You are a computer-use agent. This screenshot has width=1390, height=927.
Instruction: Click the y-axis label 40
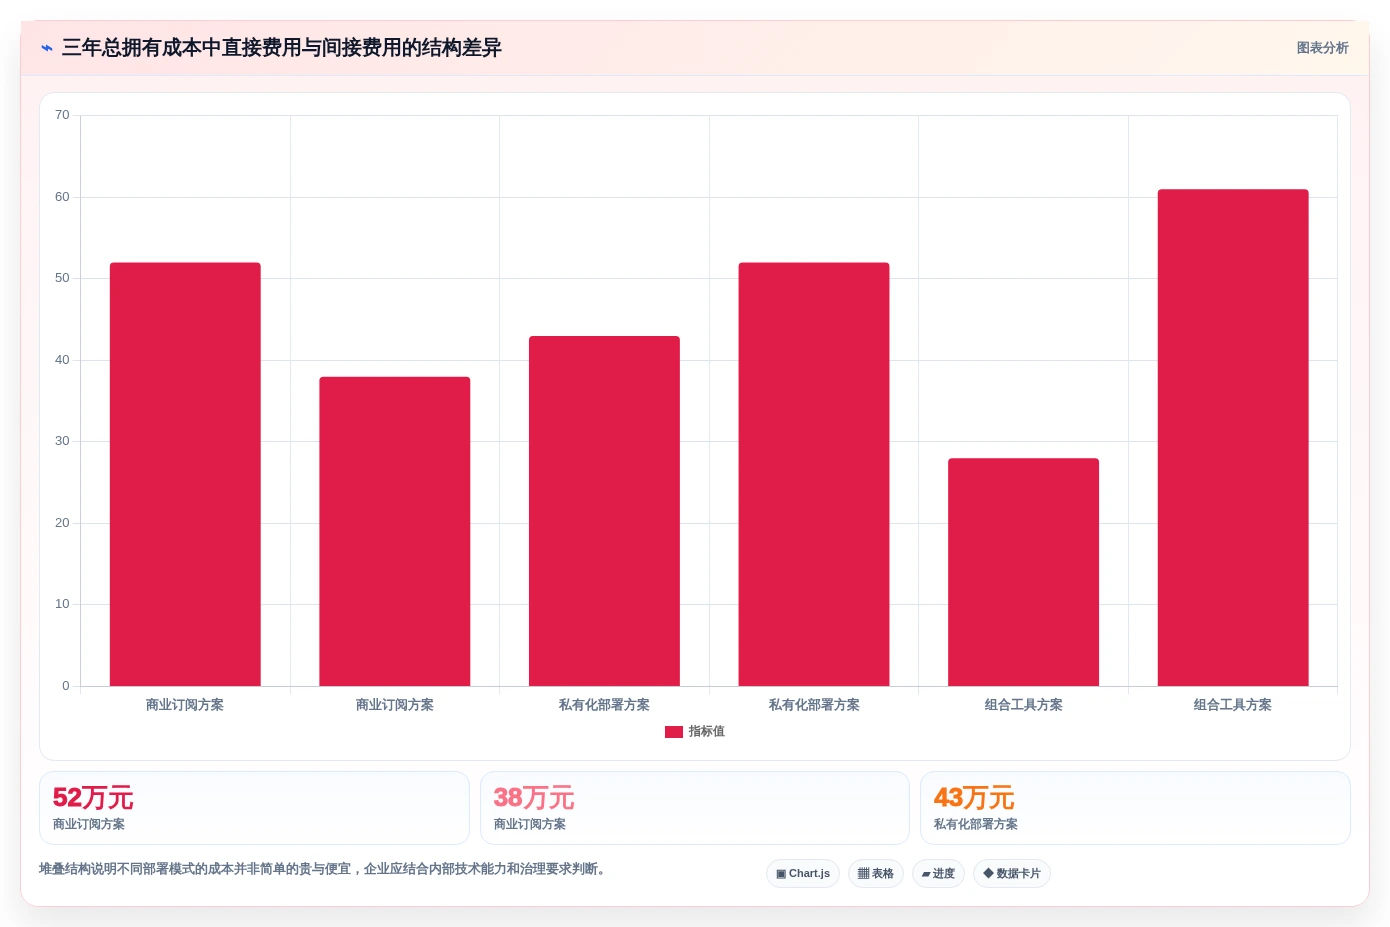tap(62, 360)
